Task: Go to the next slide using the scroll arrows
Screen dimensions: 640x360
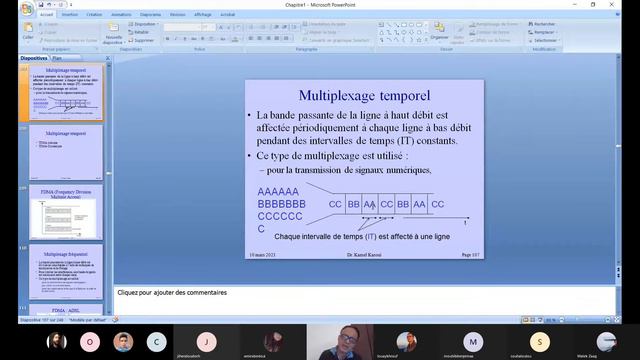Action: [618, 276]
